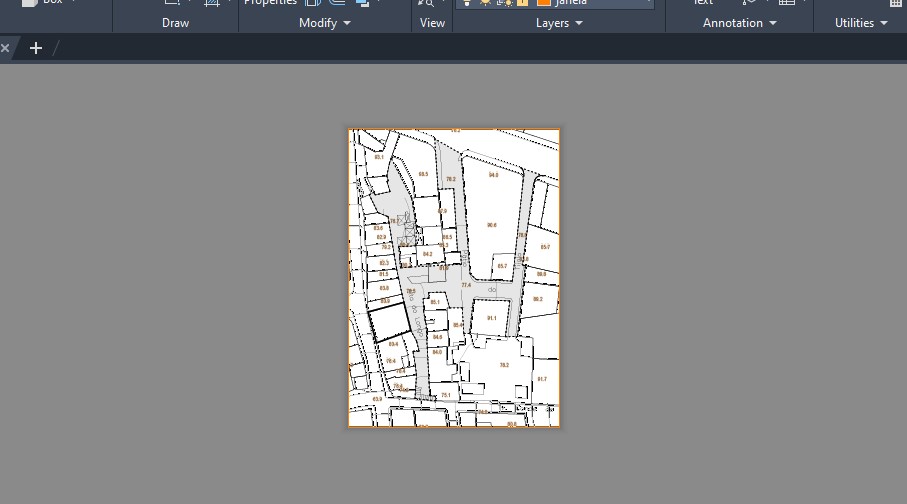Viewport: 907px width, 504px height.
Task: Click the View panel label
Action: click(432, 23)
